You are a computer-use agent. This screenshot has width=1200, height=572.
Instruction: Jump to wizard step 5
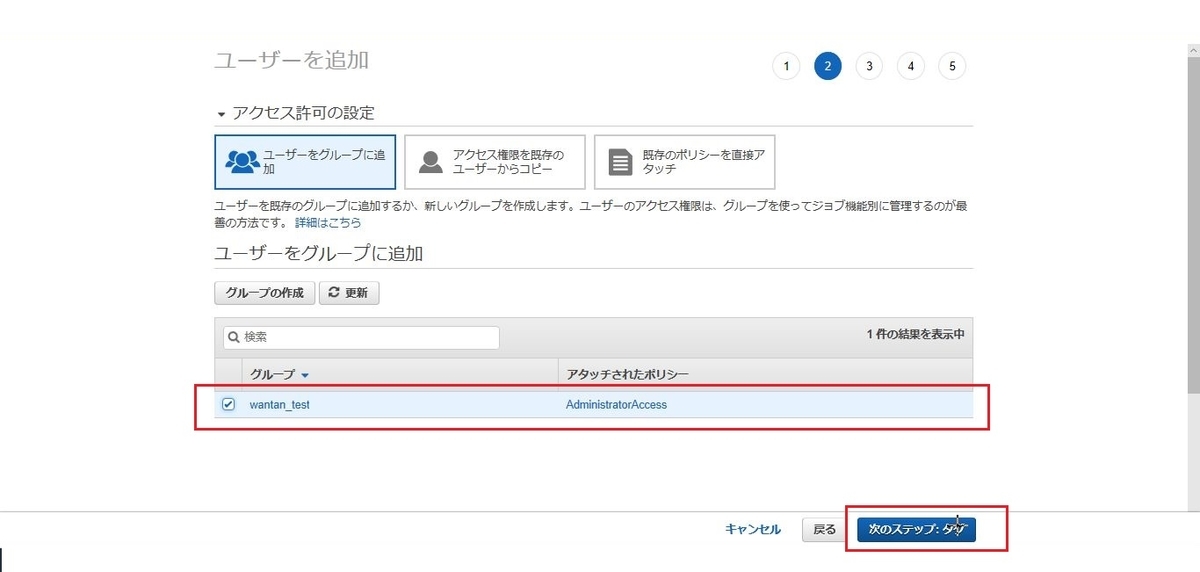coord(952,66)
